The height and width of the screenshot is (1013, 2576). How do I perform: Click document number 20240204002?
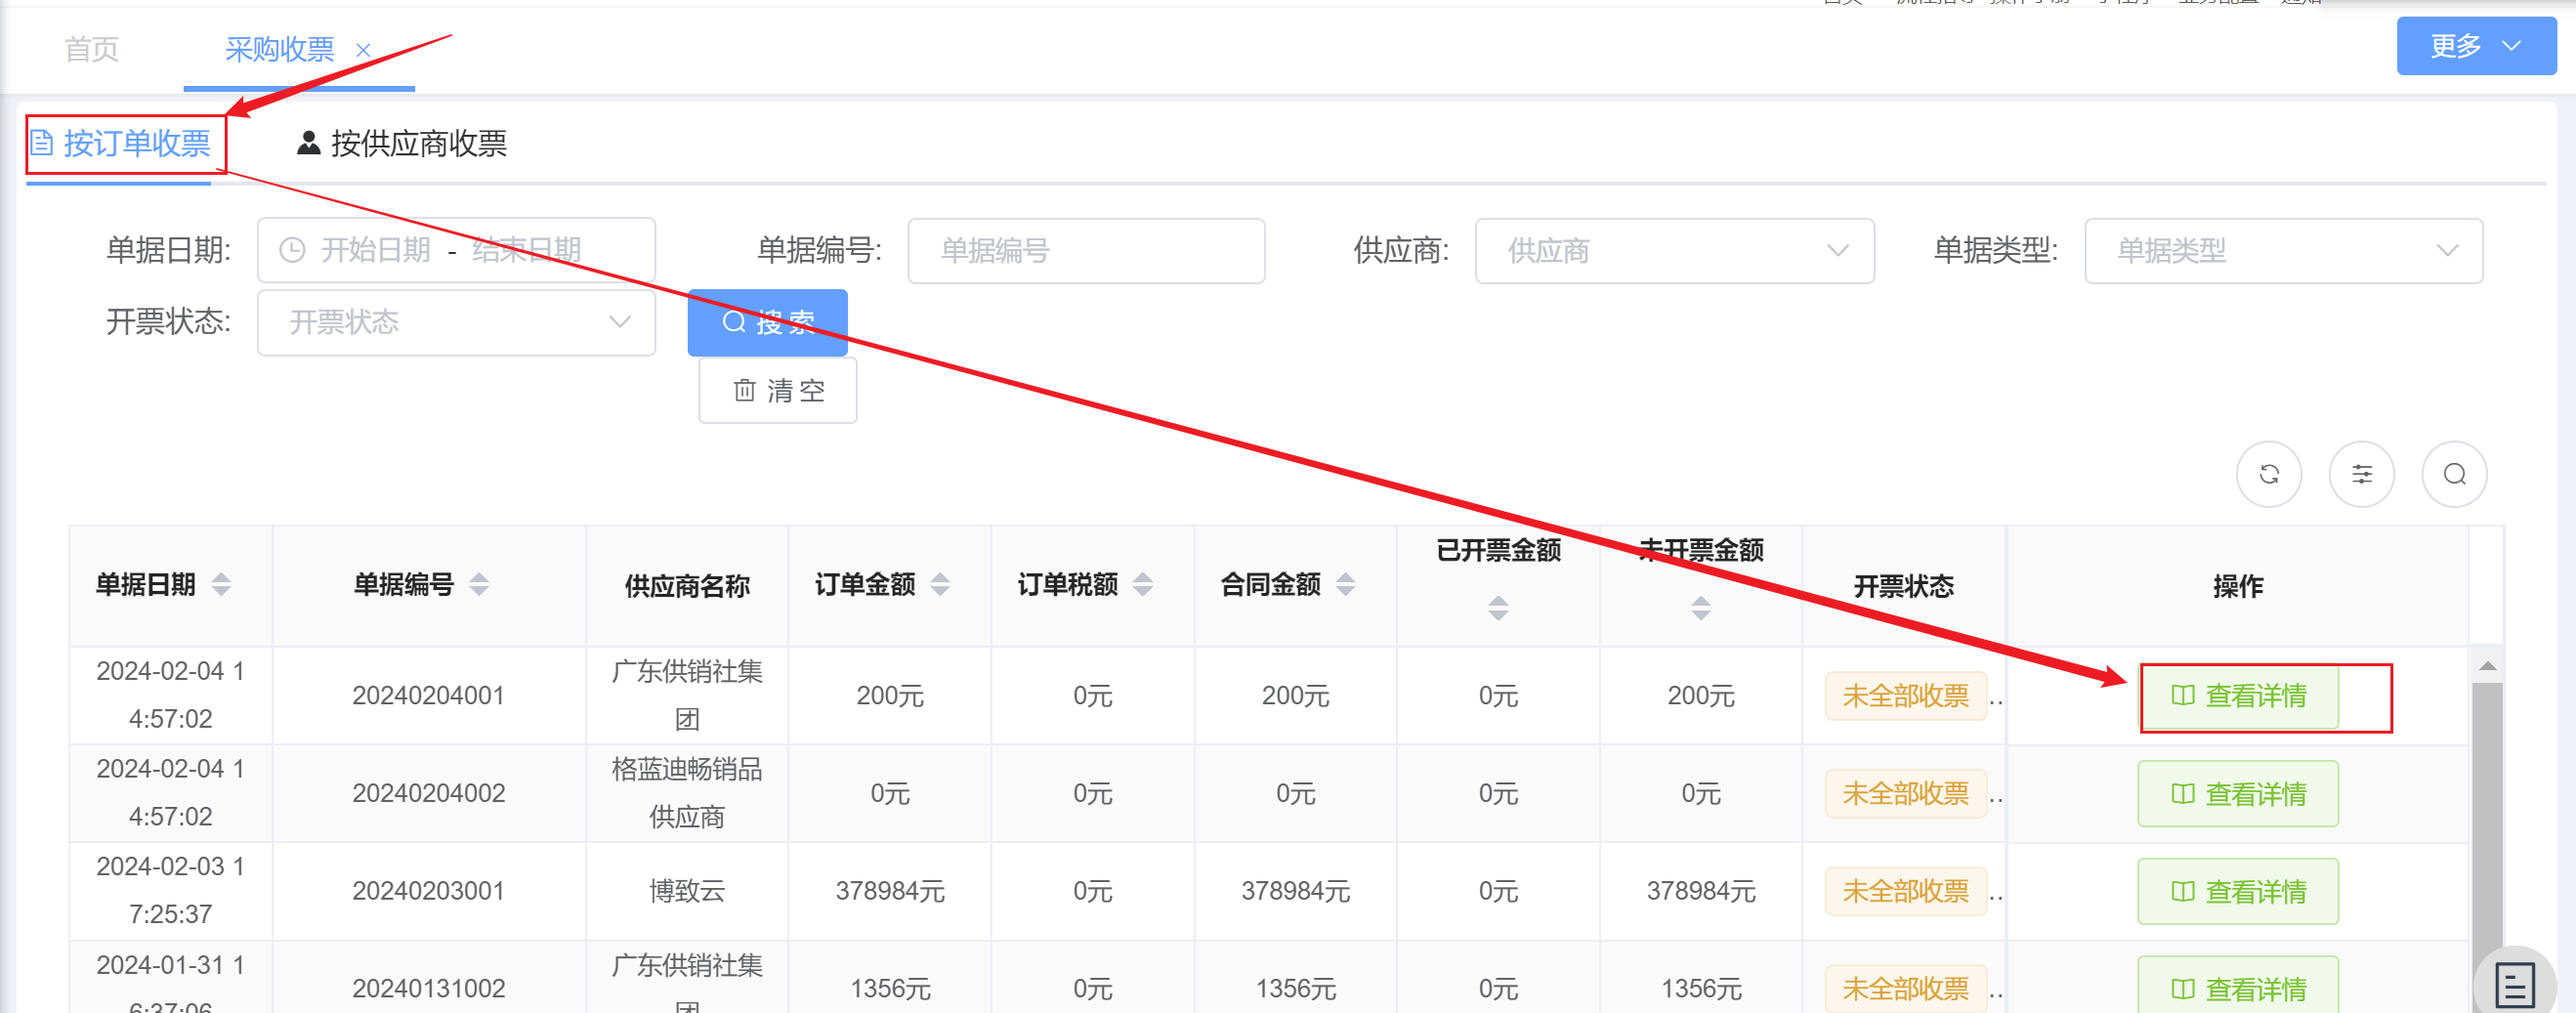[x=428, y=794]
